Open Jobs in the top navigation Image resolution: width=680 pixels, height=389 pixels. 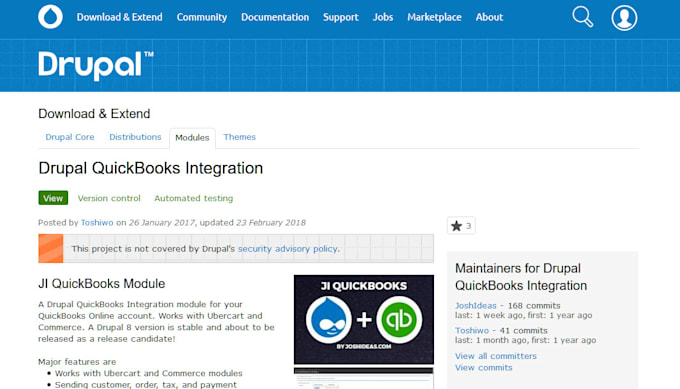pyautogui.click(x=383, y=17)
